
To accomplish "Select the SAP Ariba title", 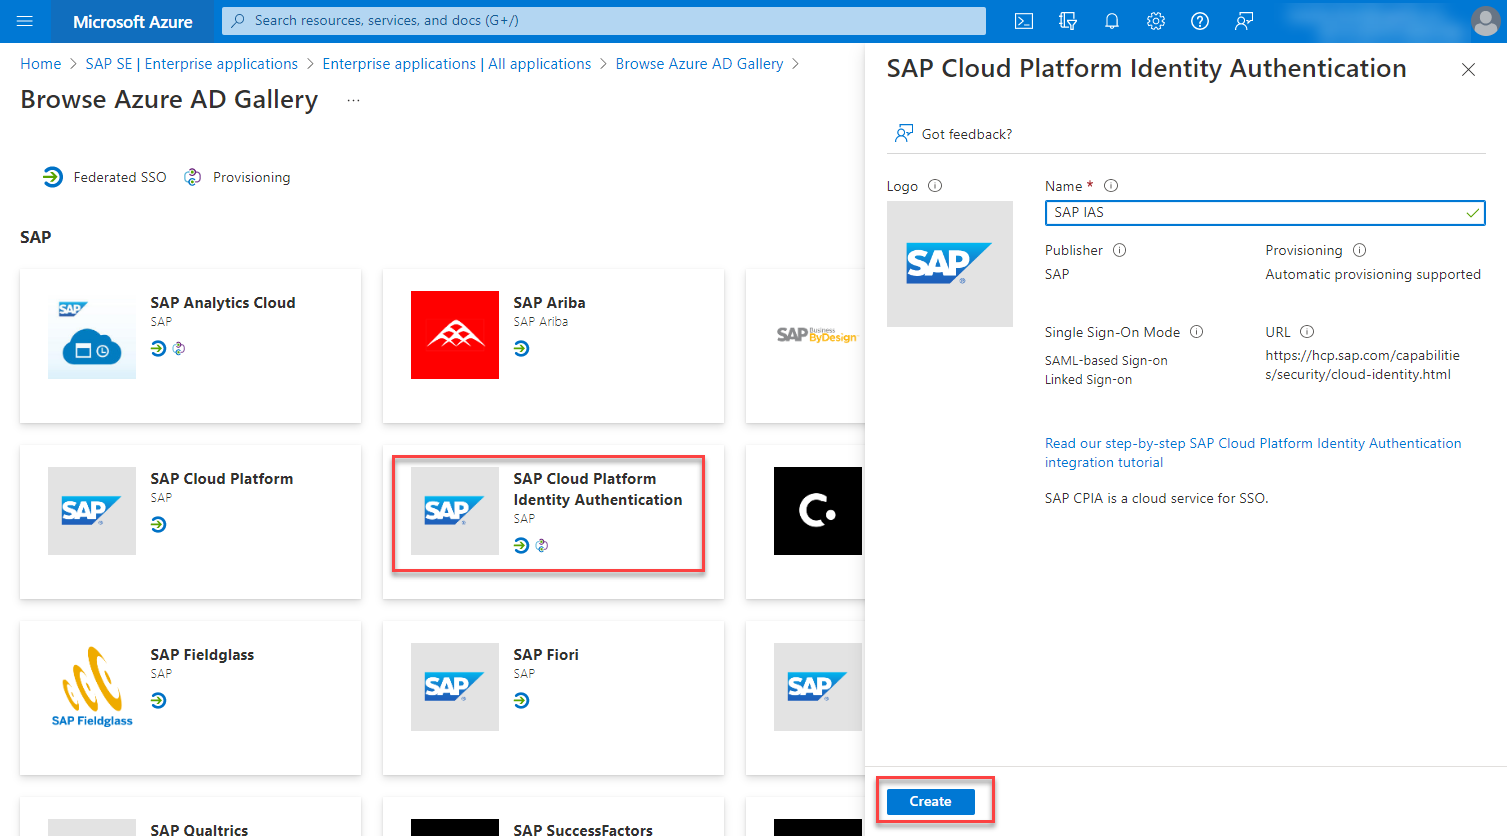I will tap(549, 303).
